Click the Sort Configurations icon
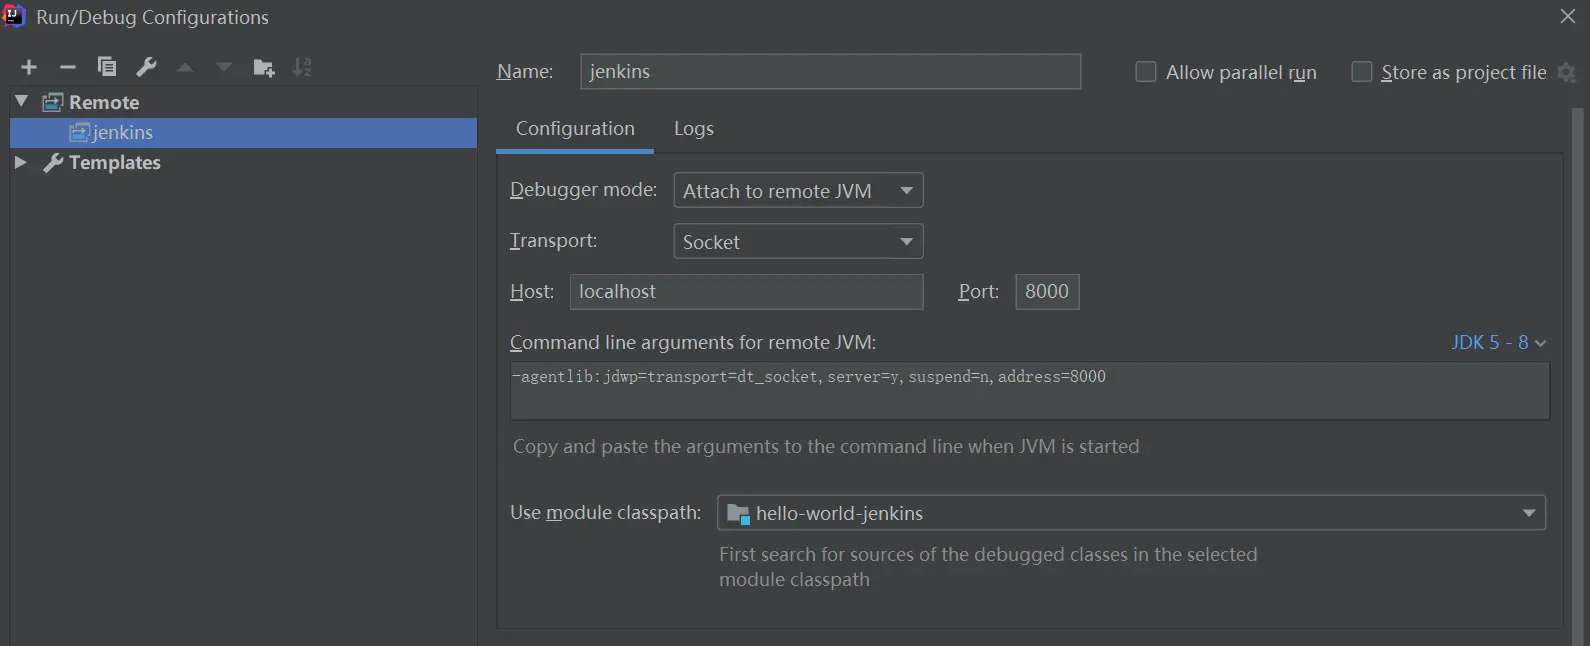This screenshot has height=646, width=1590. (x=302, y=67)
